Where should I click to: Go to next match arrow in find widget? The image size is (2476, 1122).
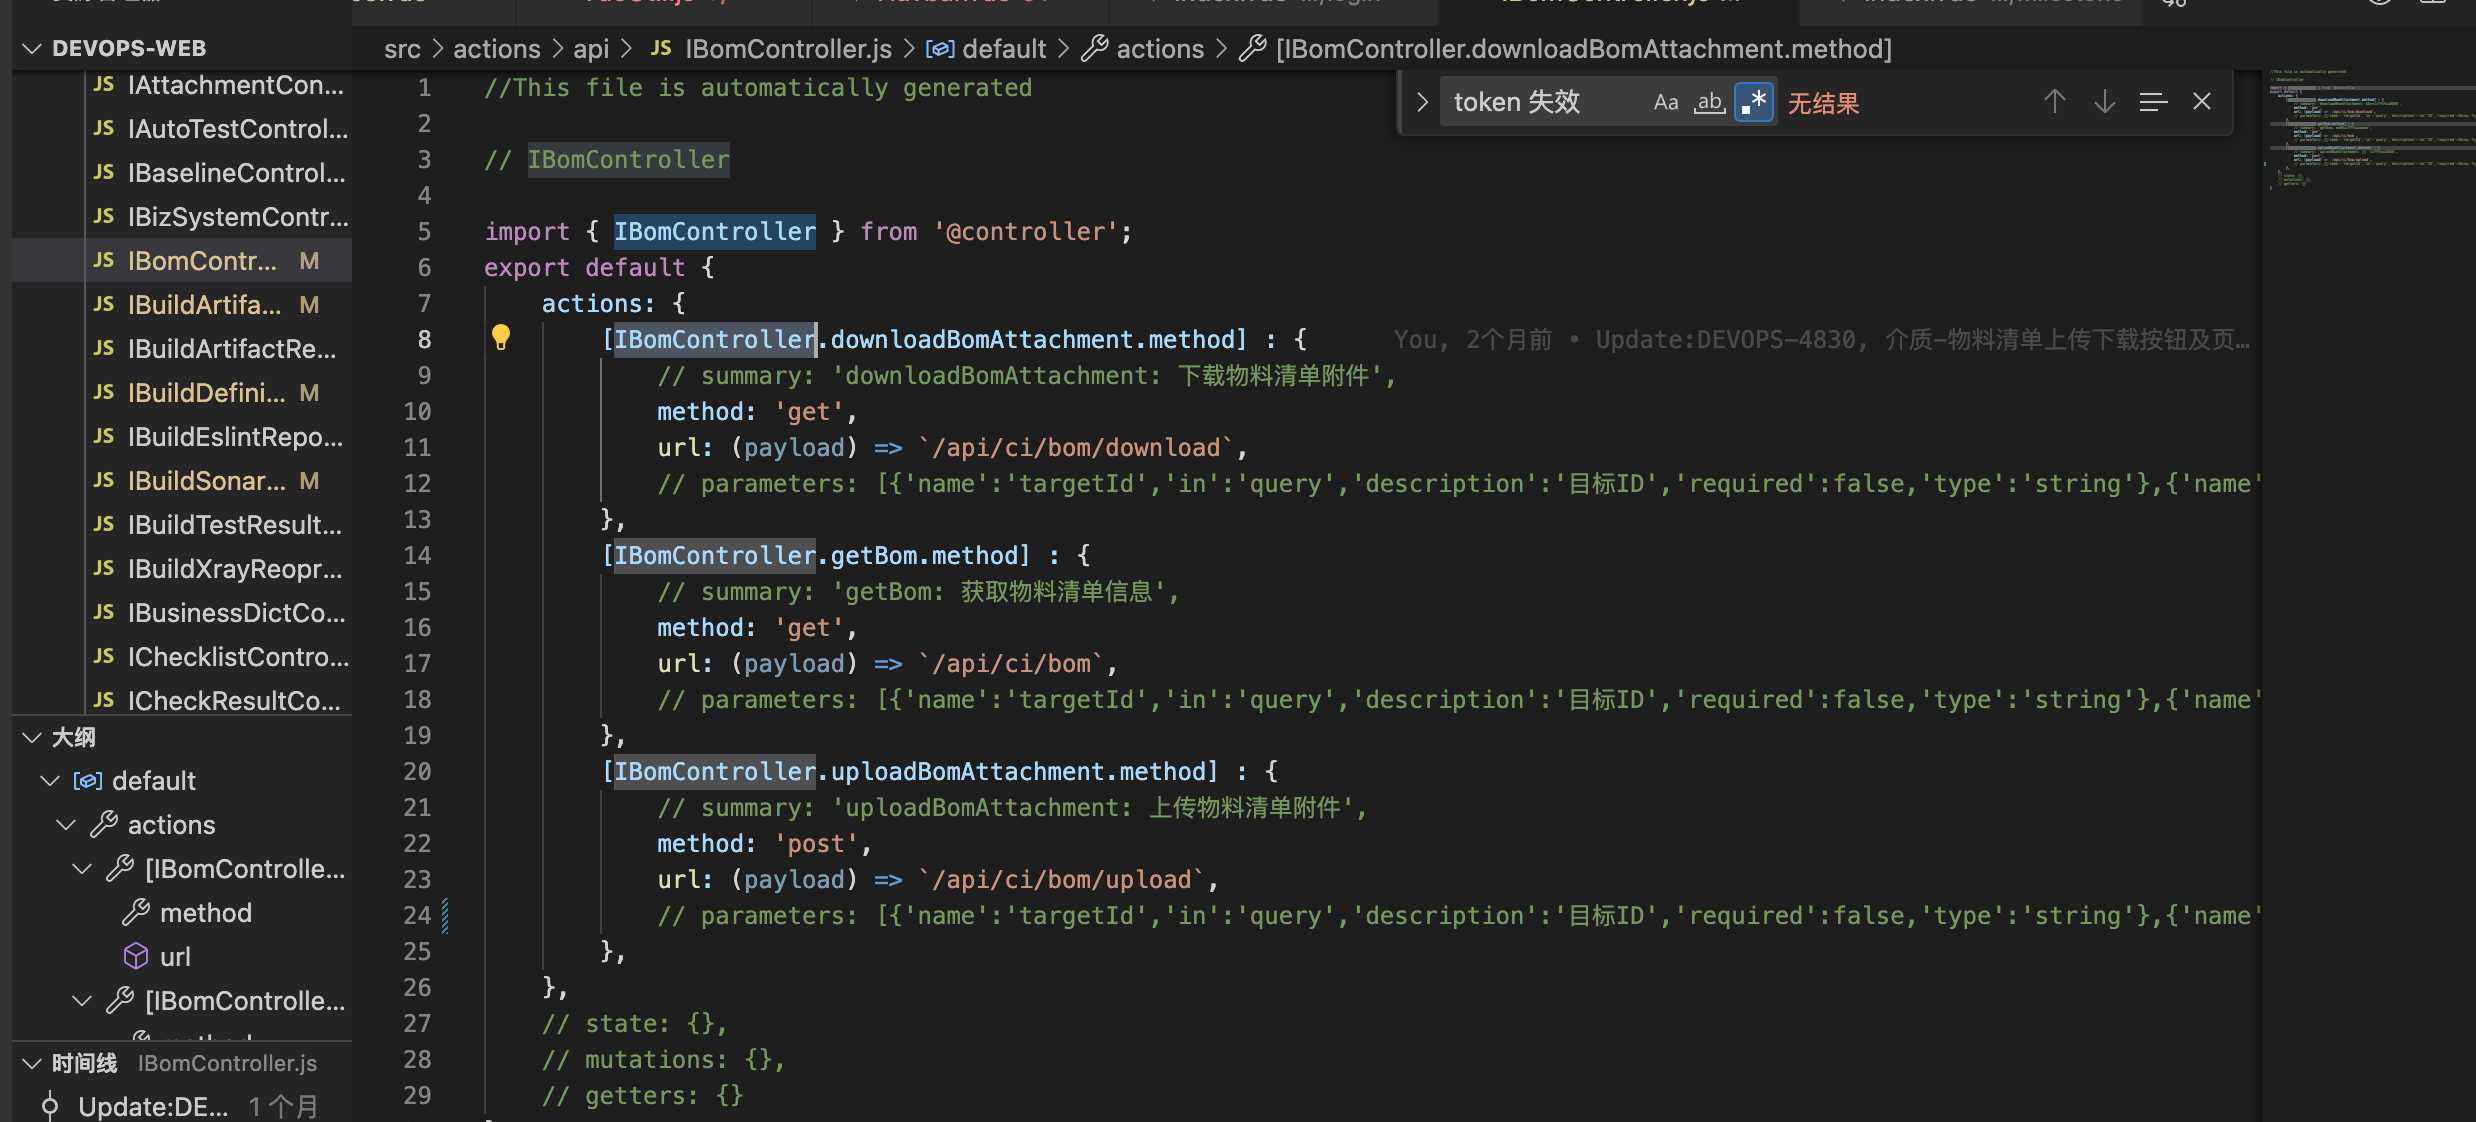[x=2104, y=102]
